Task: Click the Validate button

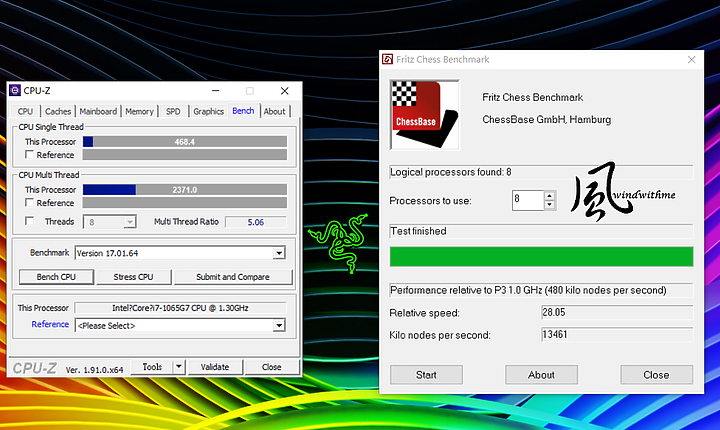Action: point(215,367)
